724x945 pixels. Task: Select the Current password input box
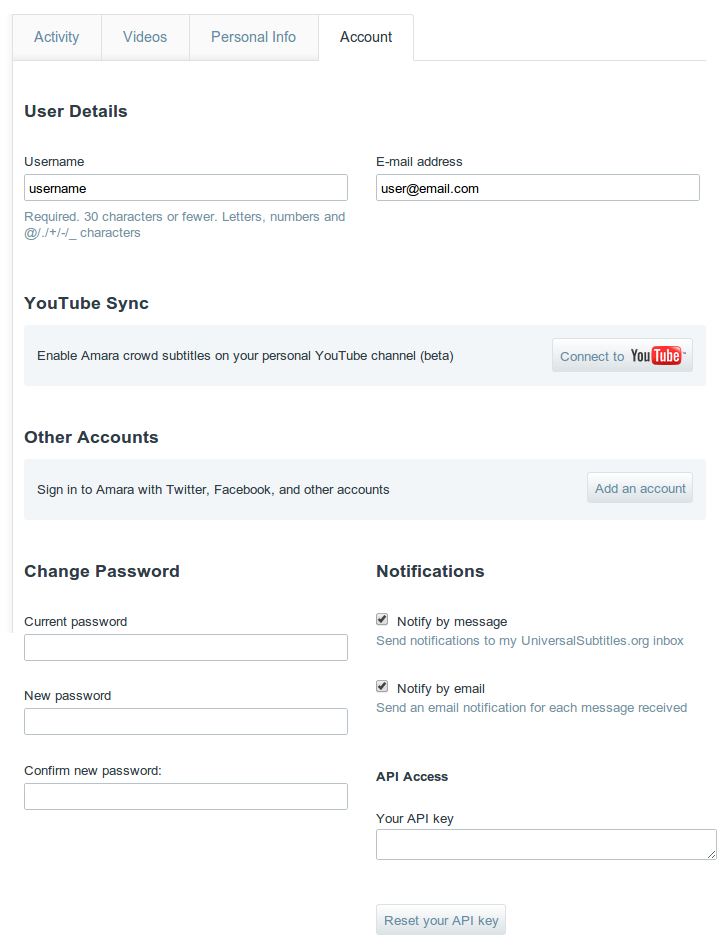[x=186, y=648]
